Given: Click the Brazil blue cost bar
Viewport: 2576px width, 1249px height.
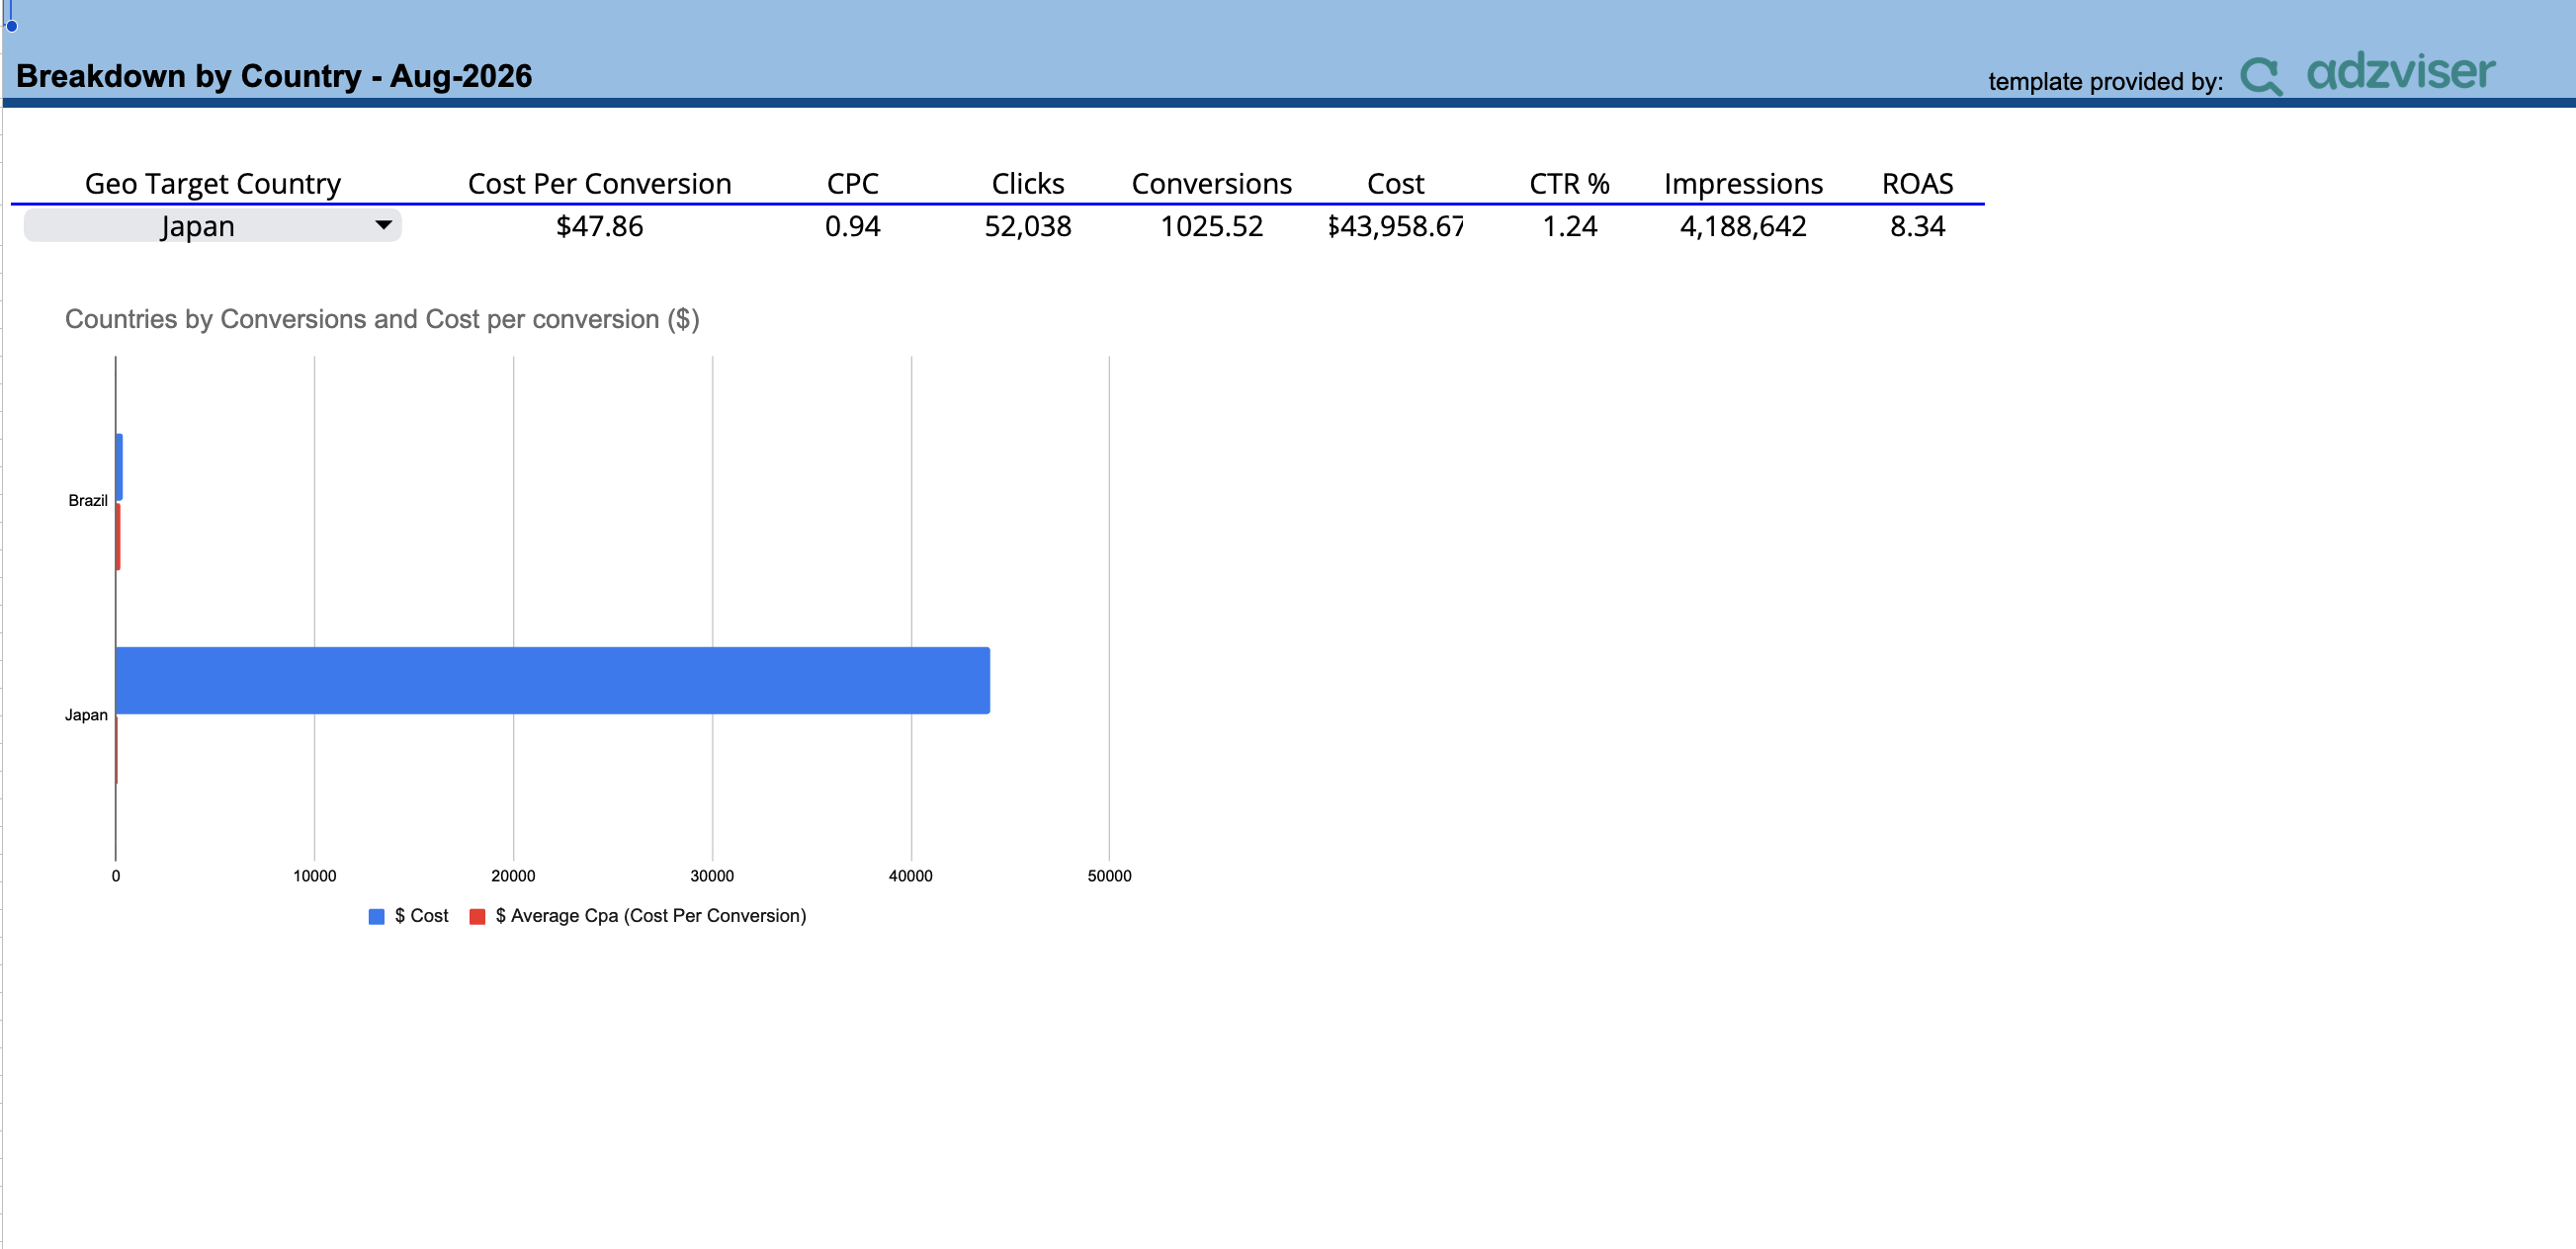Looking at the screenshot, I should pyautogui.click(x=119, y=467).
